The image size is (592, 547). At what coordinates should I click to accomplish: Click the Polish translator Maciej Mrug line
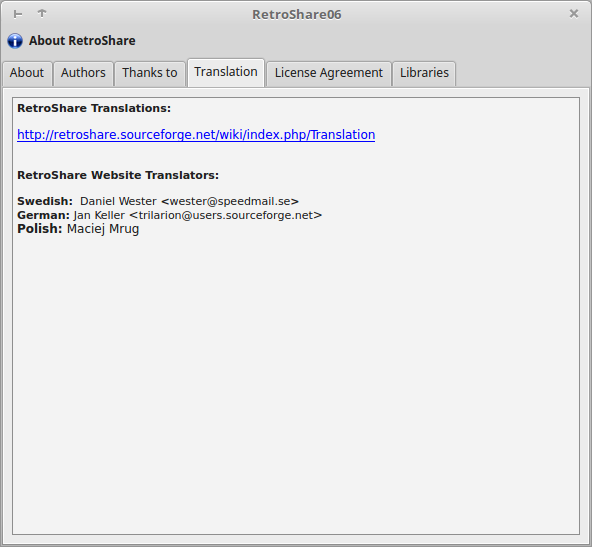point(78,229)
